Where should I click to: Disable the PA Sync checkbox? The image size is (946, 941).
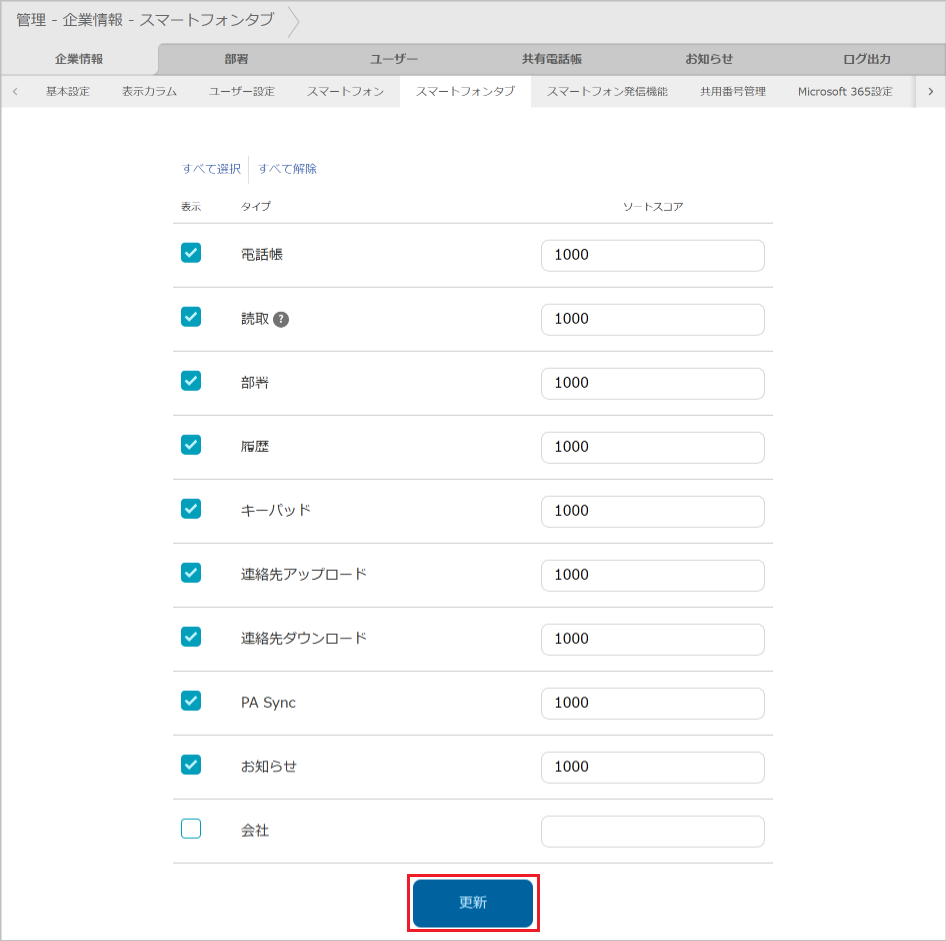click(190, 700)
